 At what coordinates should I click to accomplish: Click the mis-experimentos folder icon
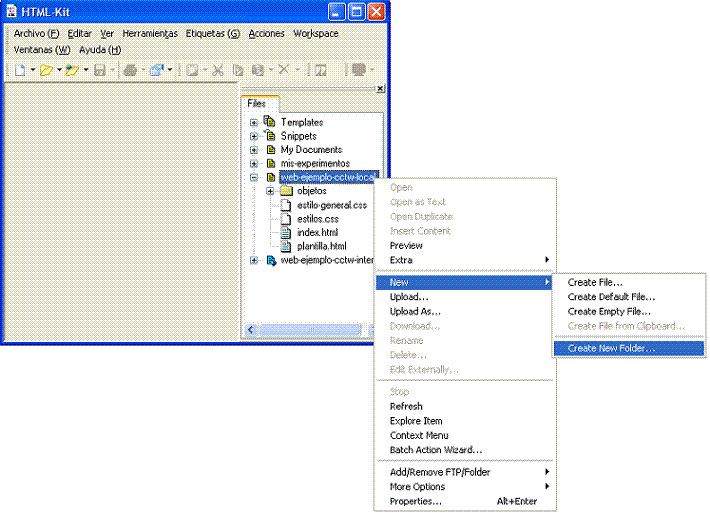[271, 163]
